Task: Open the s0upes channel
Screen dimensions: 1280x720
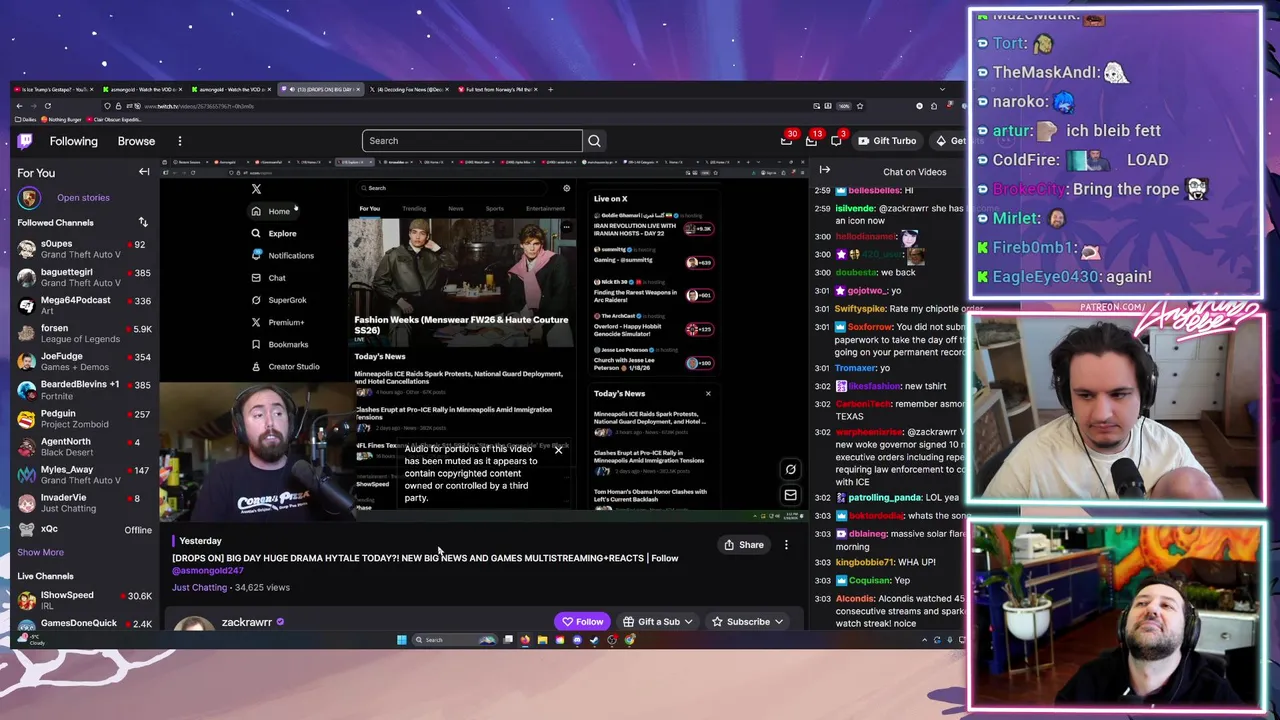Action: (x=82, y=249)
